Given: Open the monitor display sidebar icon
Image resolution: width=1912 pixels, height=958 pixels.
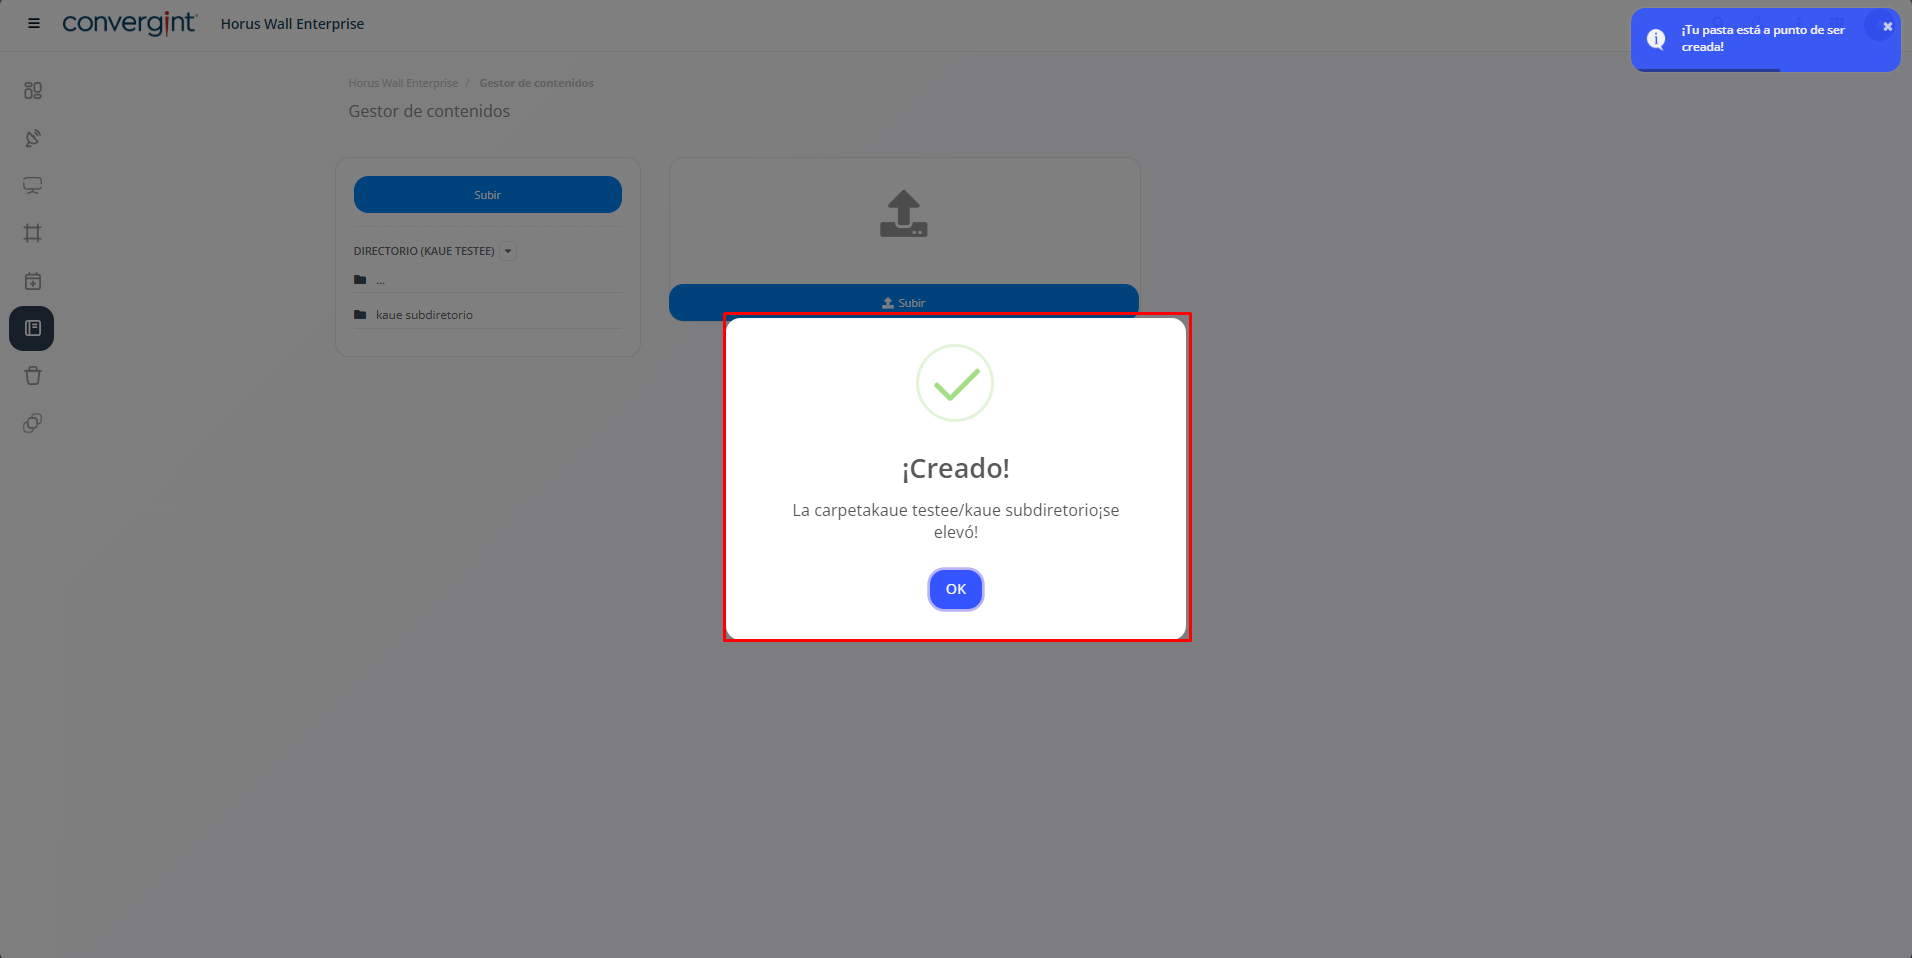Looking at the screenshot, I should pyautogui.click(x=33, y=186).
